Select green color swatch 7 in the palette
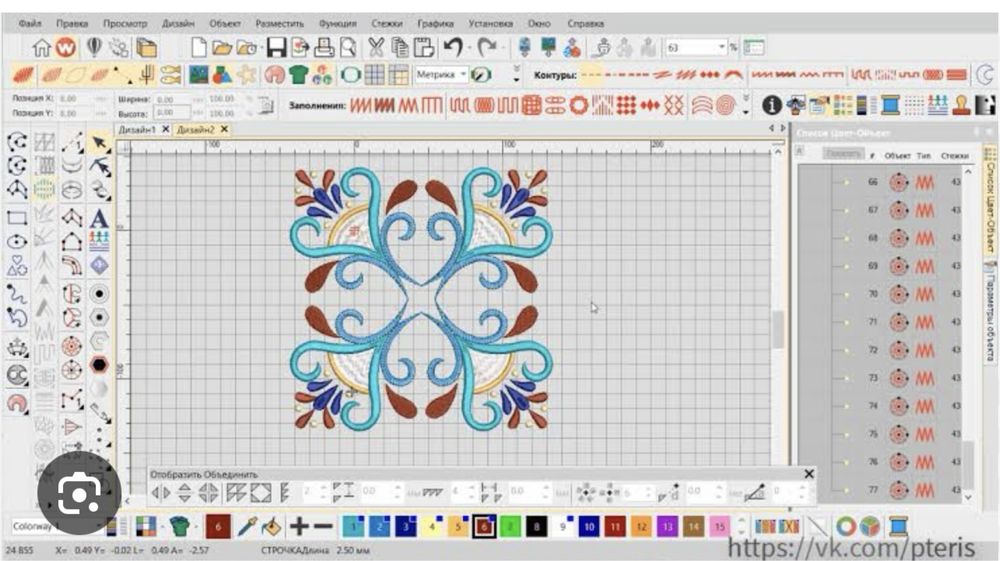The width and height of the screenshot is (1000, 561). pos(510,527)
